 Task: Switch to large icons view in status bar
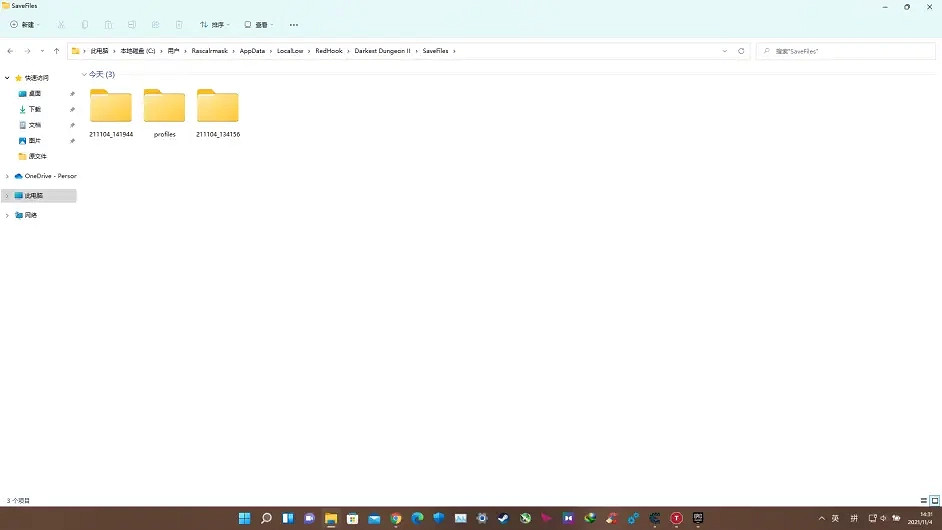(934, 500)
